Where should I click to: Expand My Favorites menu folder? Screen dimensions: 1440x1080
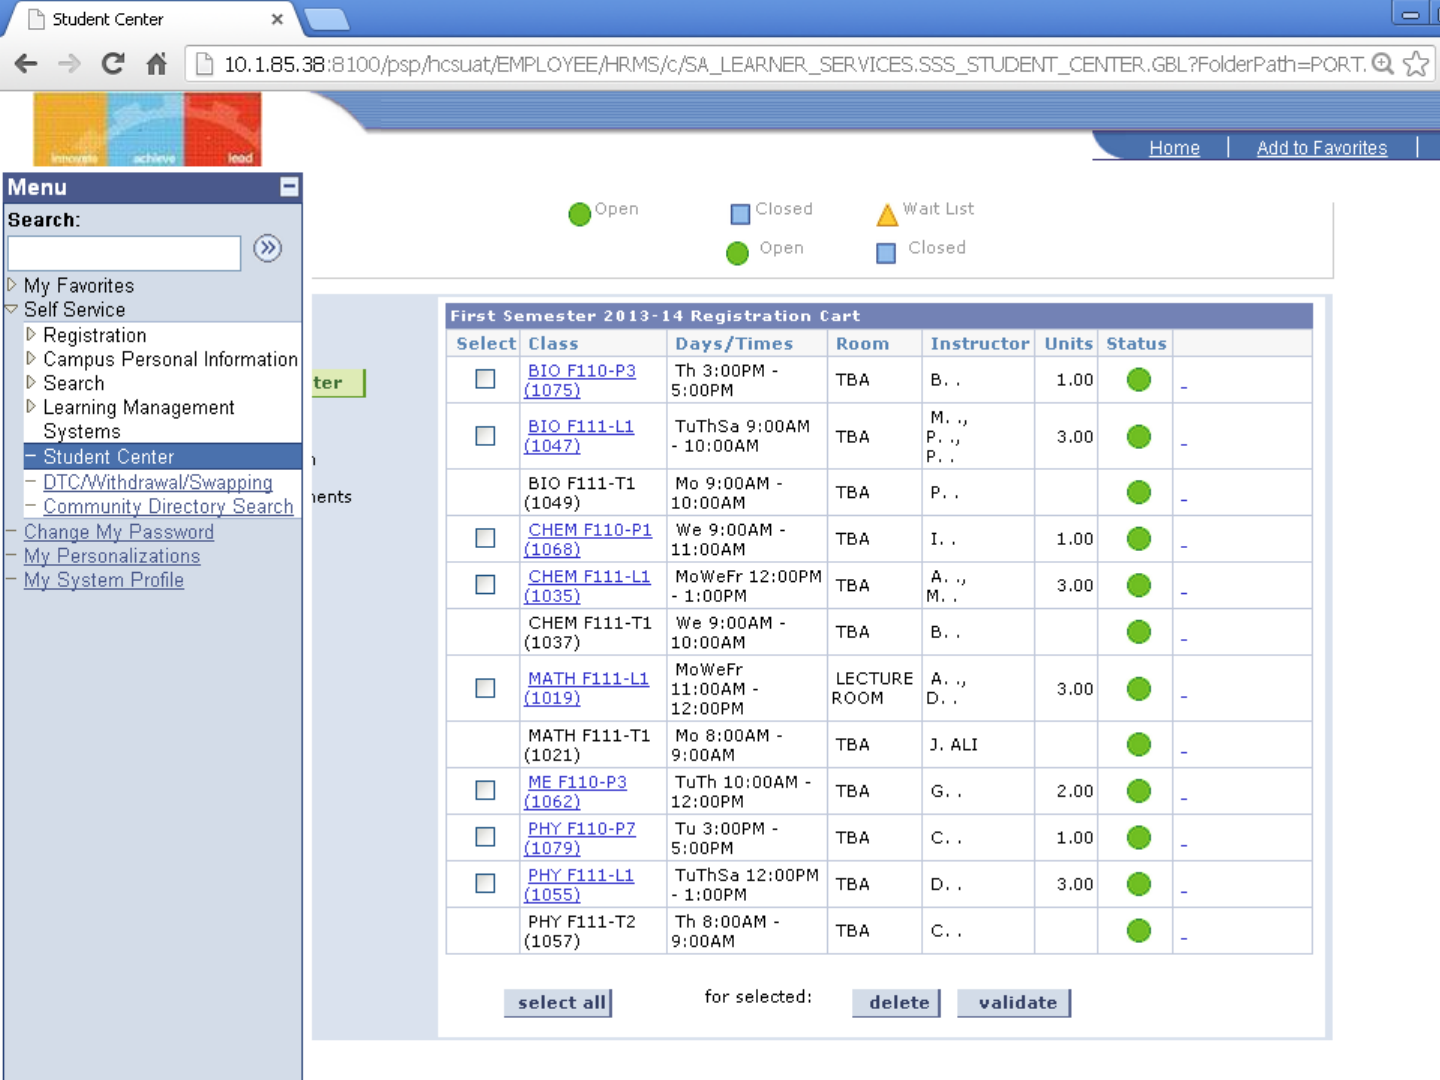pyautogui.click(x=12, y=285)
